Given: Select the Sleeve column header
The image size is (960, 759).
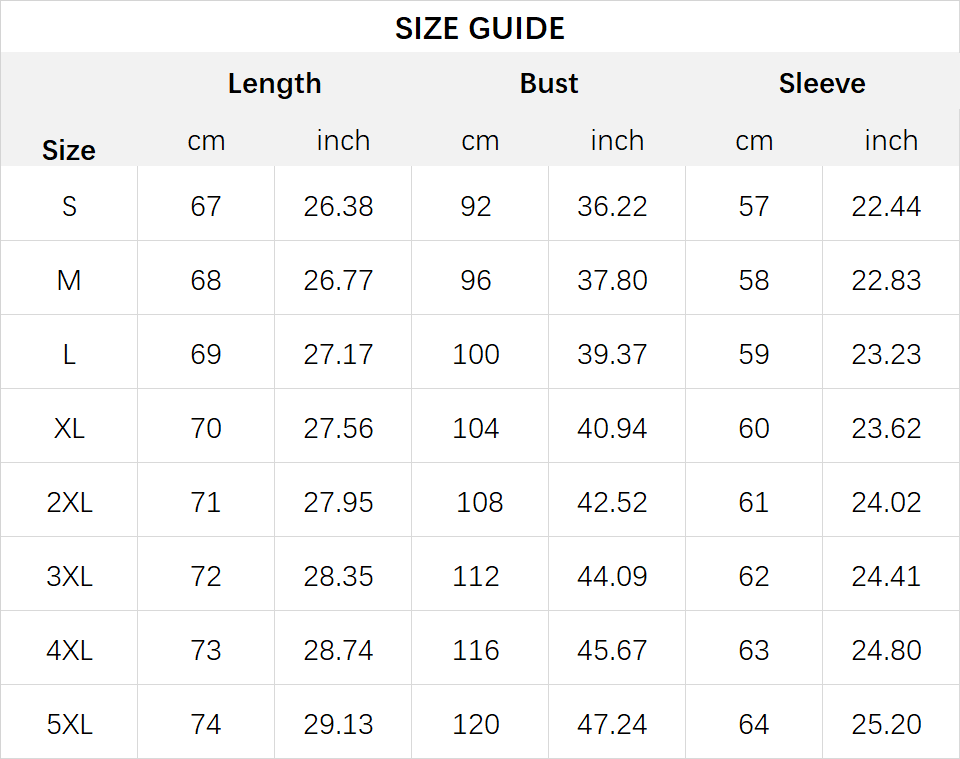Looking at the screenshot, I should coord(822,83).
